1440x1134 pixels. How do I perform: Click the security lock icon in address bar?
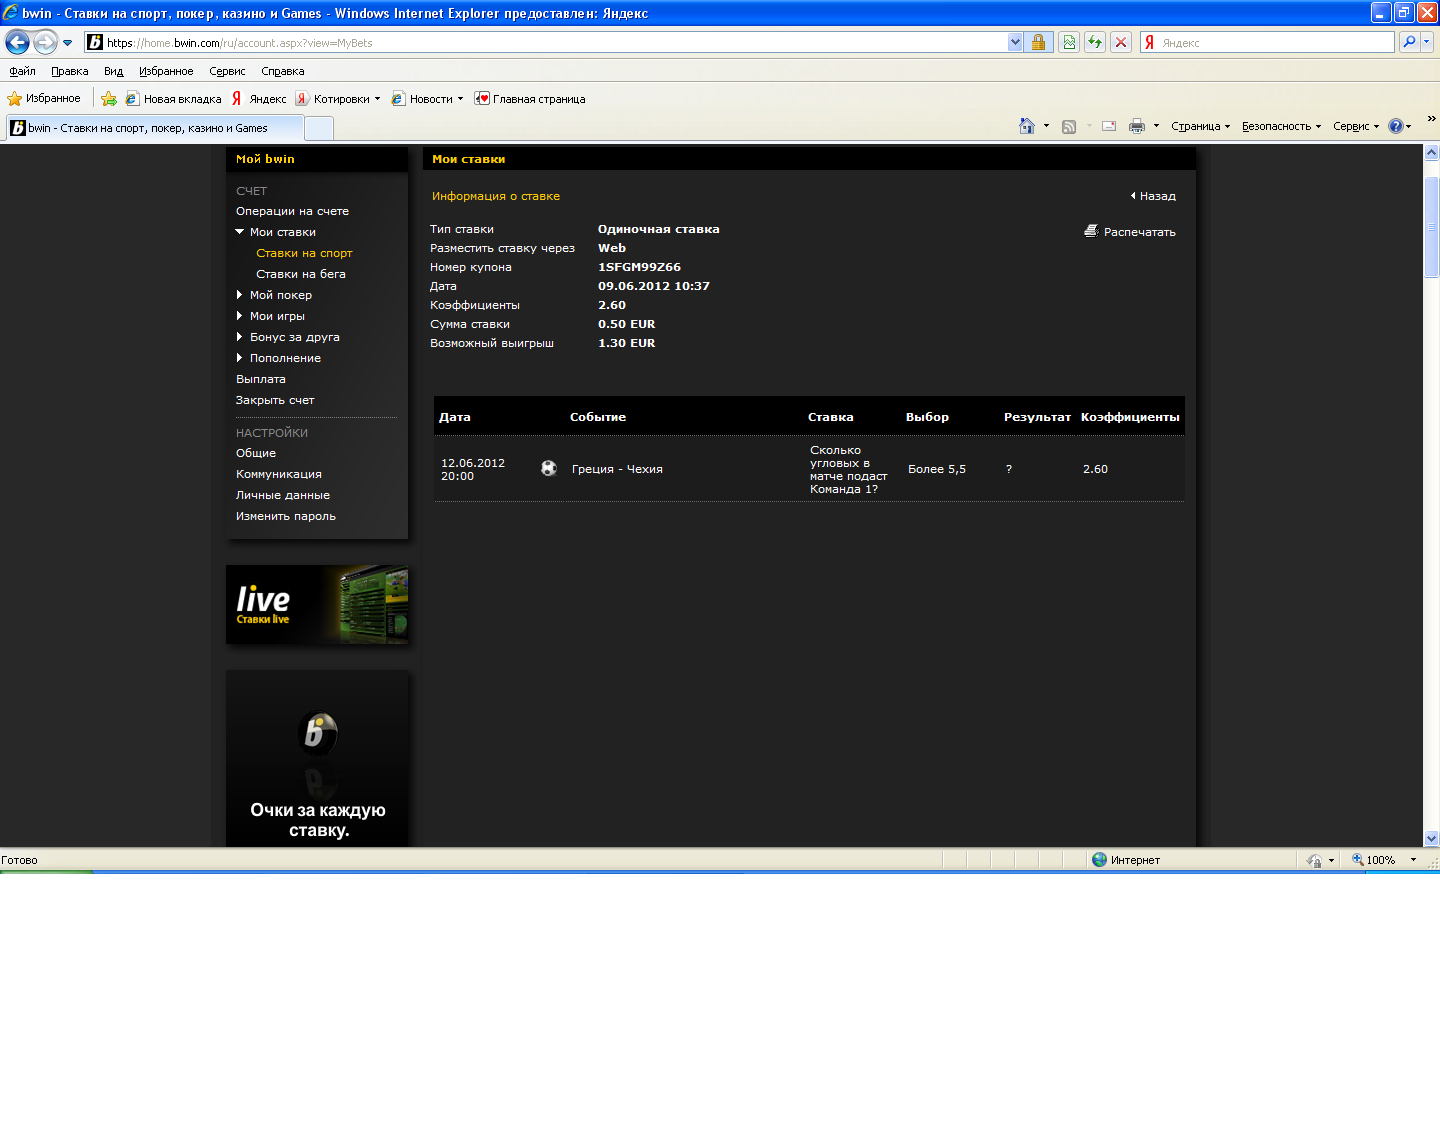(1038, 42)
